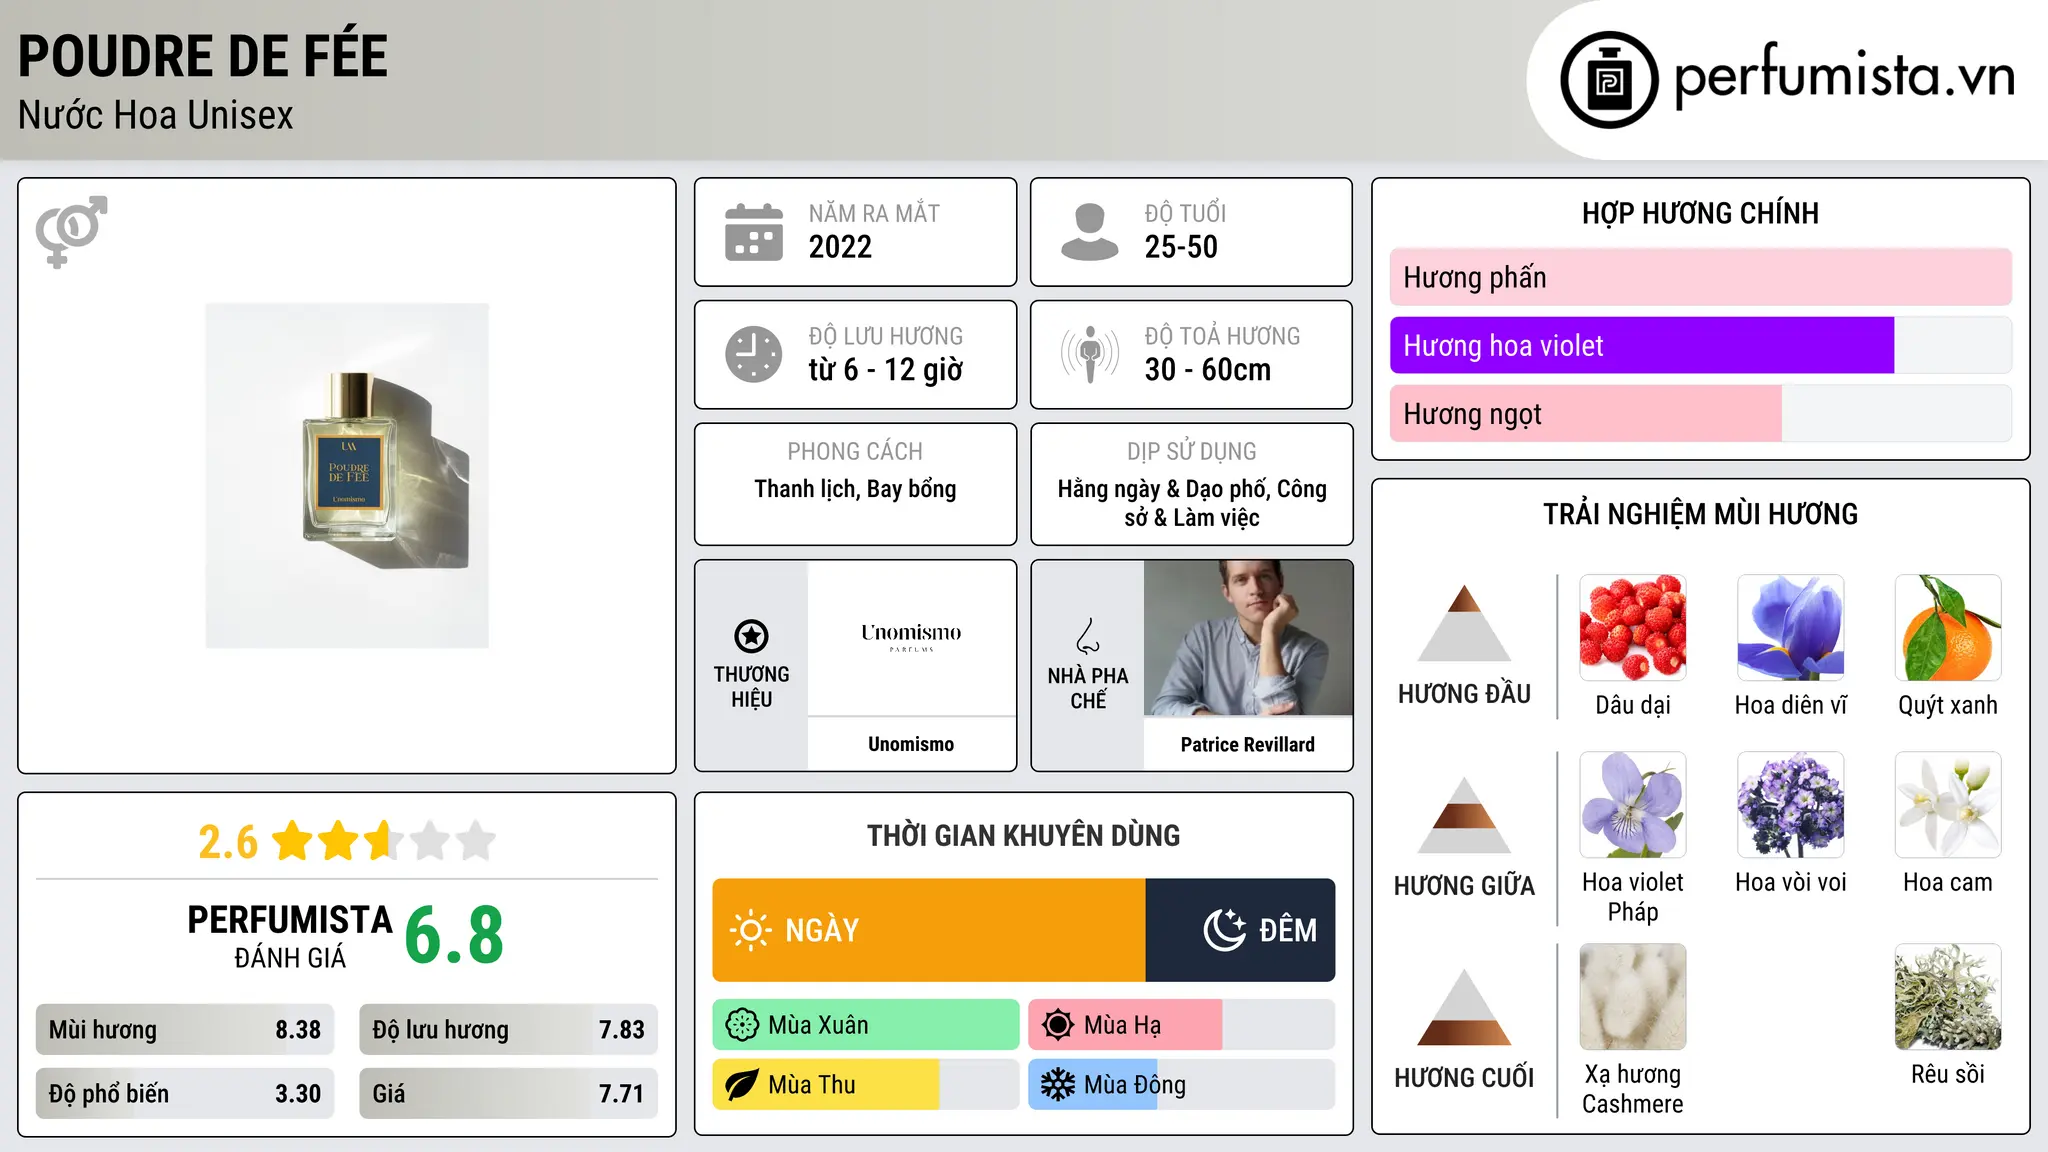Open the Quýt xanh note image
The width and height of the screenshot is (2048, 1152).
pos(1948,628)
